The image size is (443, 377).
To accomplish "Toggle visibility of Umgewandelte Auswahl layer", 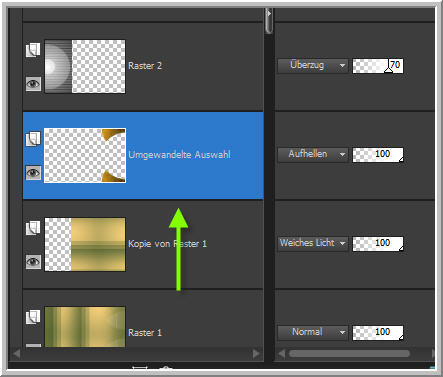I will tap(33, 173).
